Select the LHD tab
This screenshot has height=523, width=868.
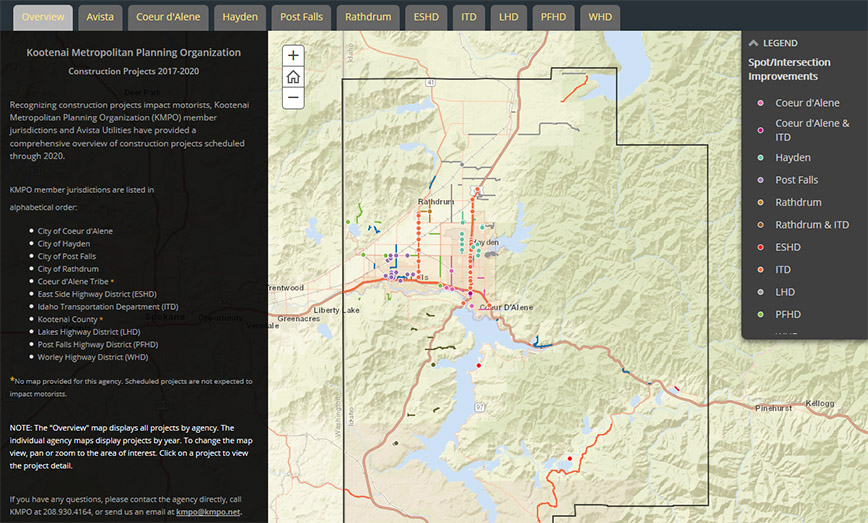coord(509,17)
